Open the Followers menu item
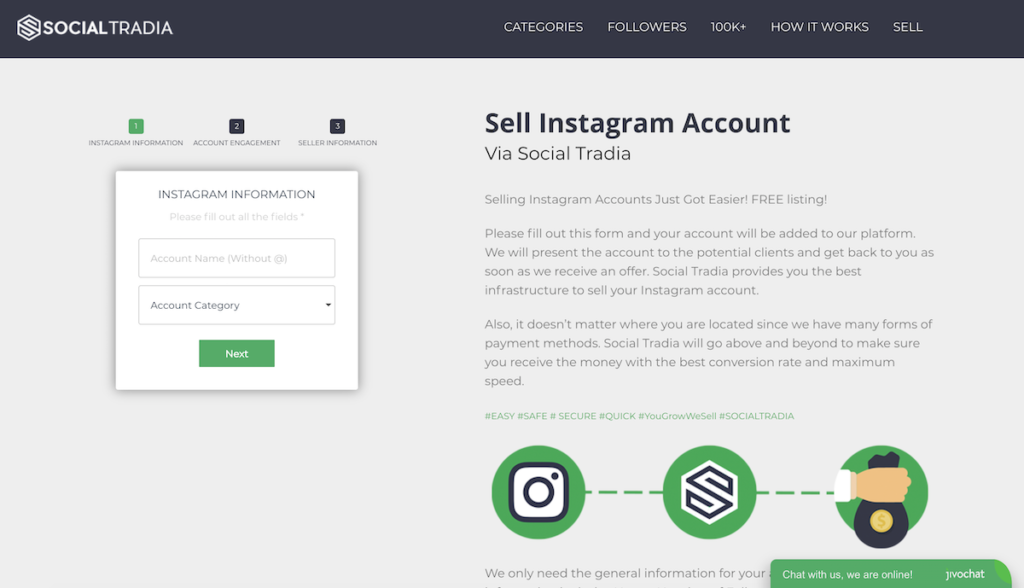This screenshot has width=1024, height=588. pyautogui.click(x=647, y=27)
